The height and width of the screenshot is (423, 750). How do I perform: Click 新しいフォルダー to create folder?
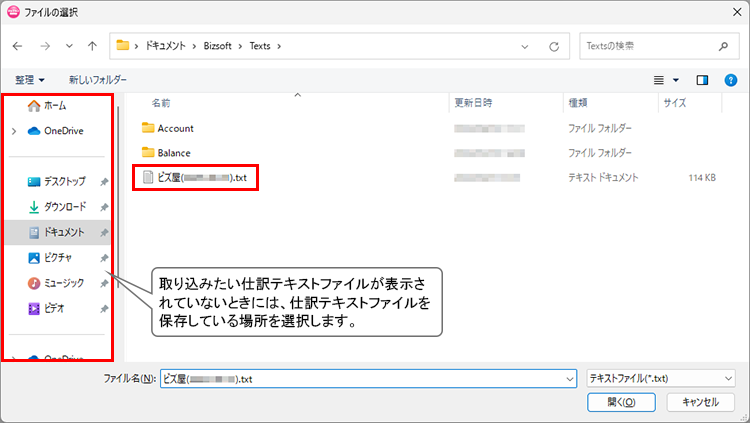pos(97,79)
